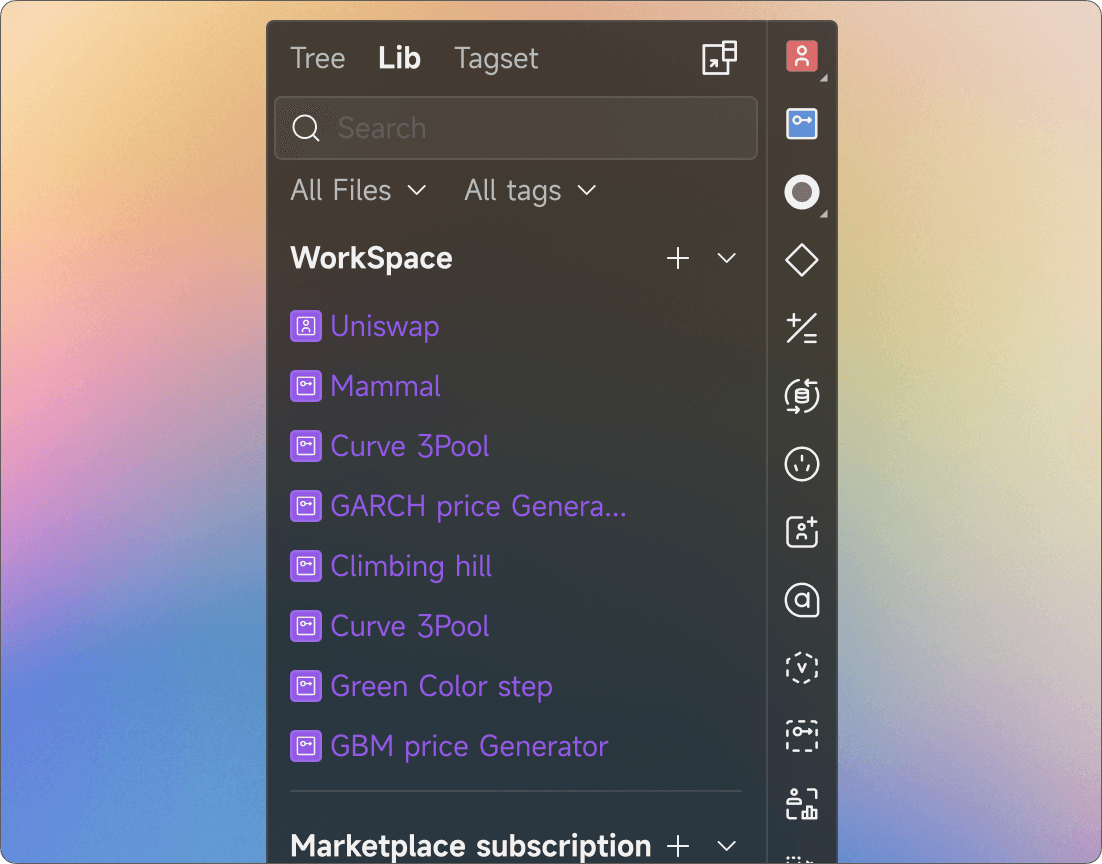Select the power socket icon

coord(802,464)
